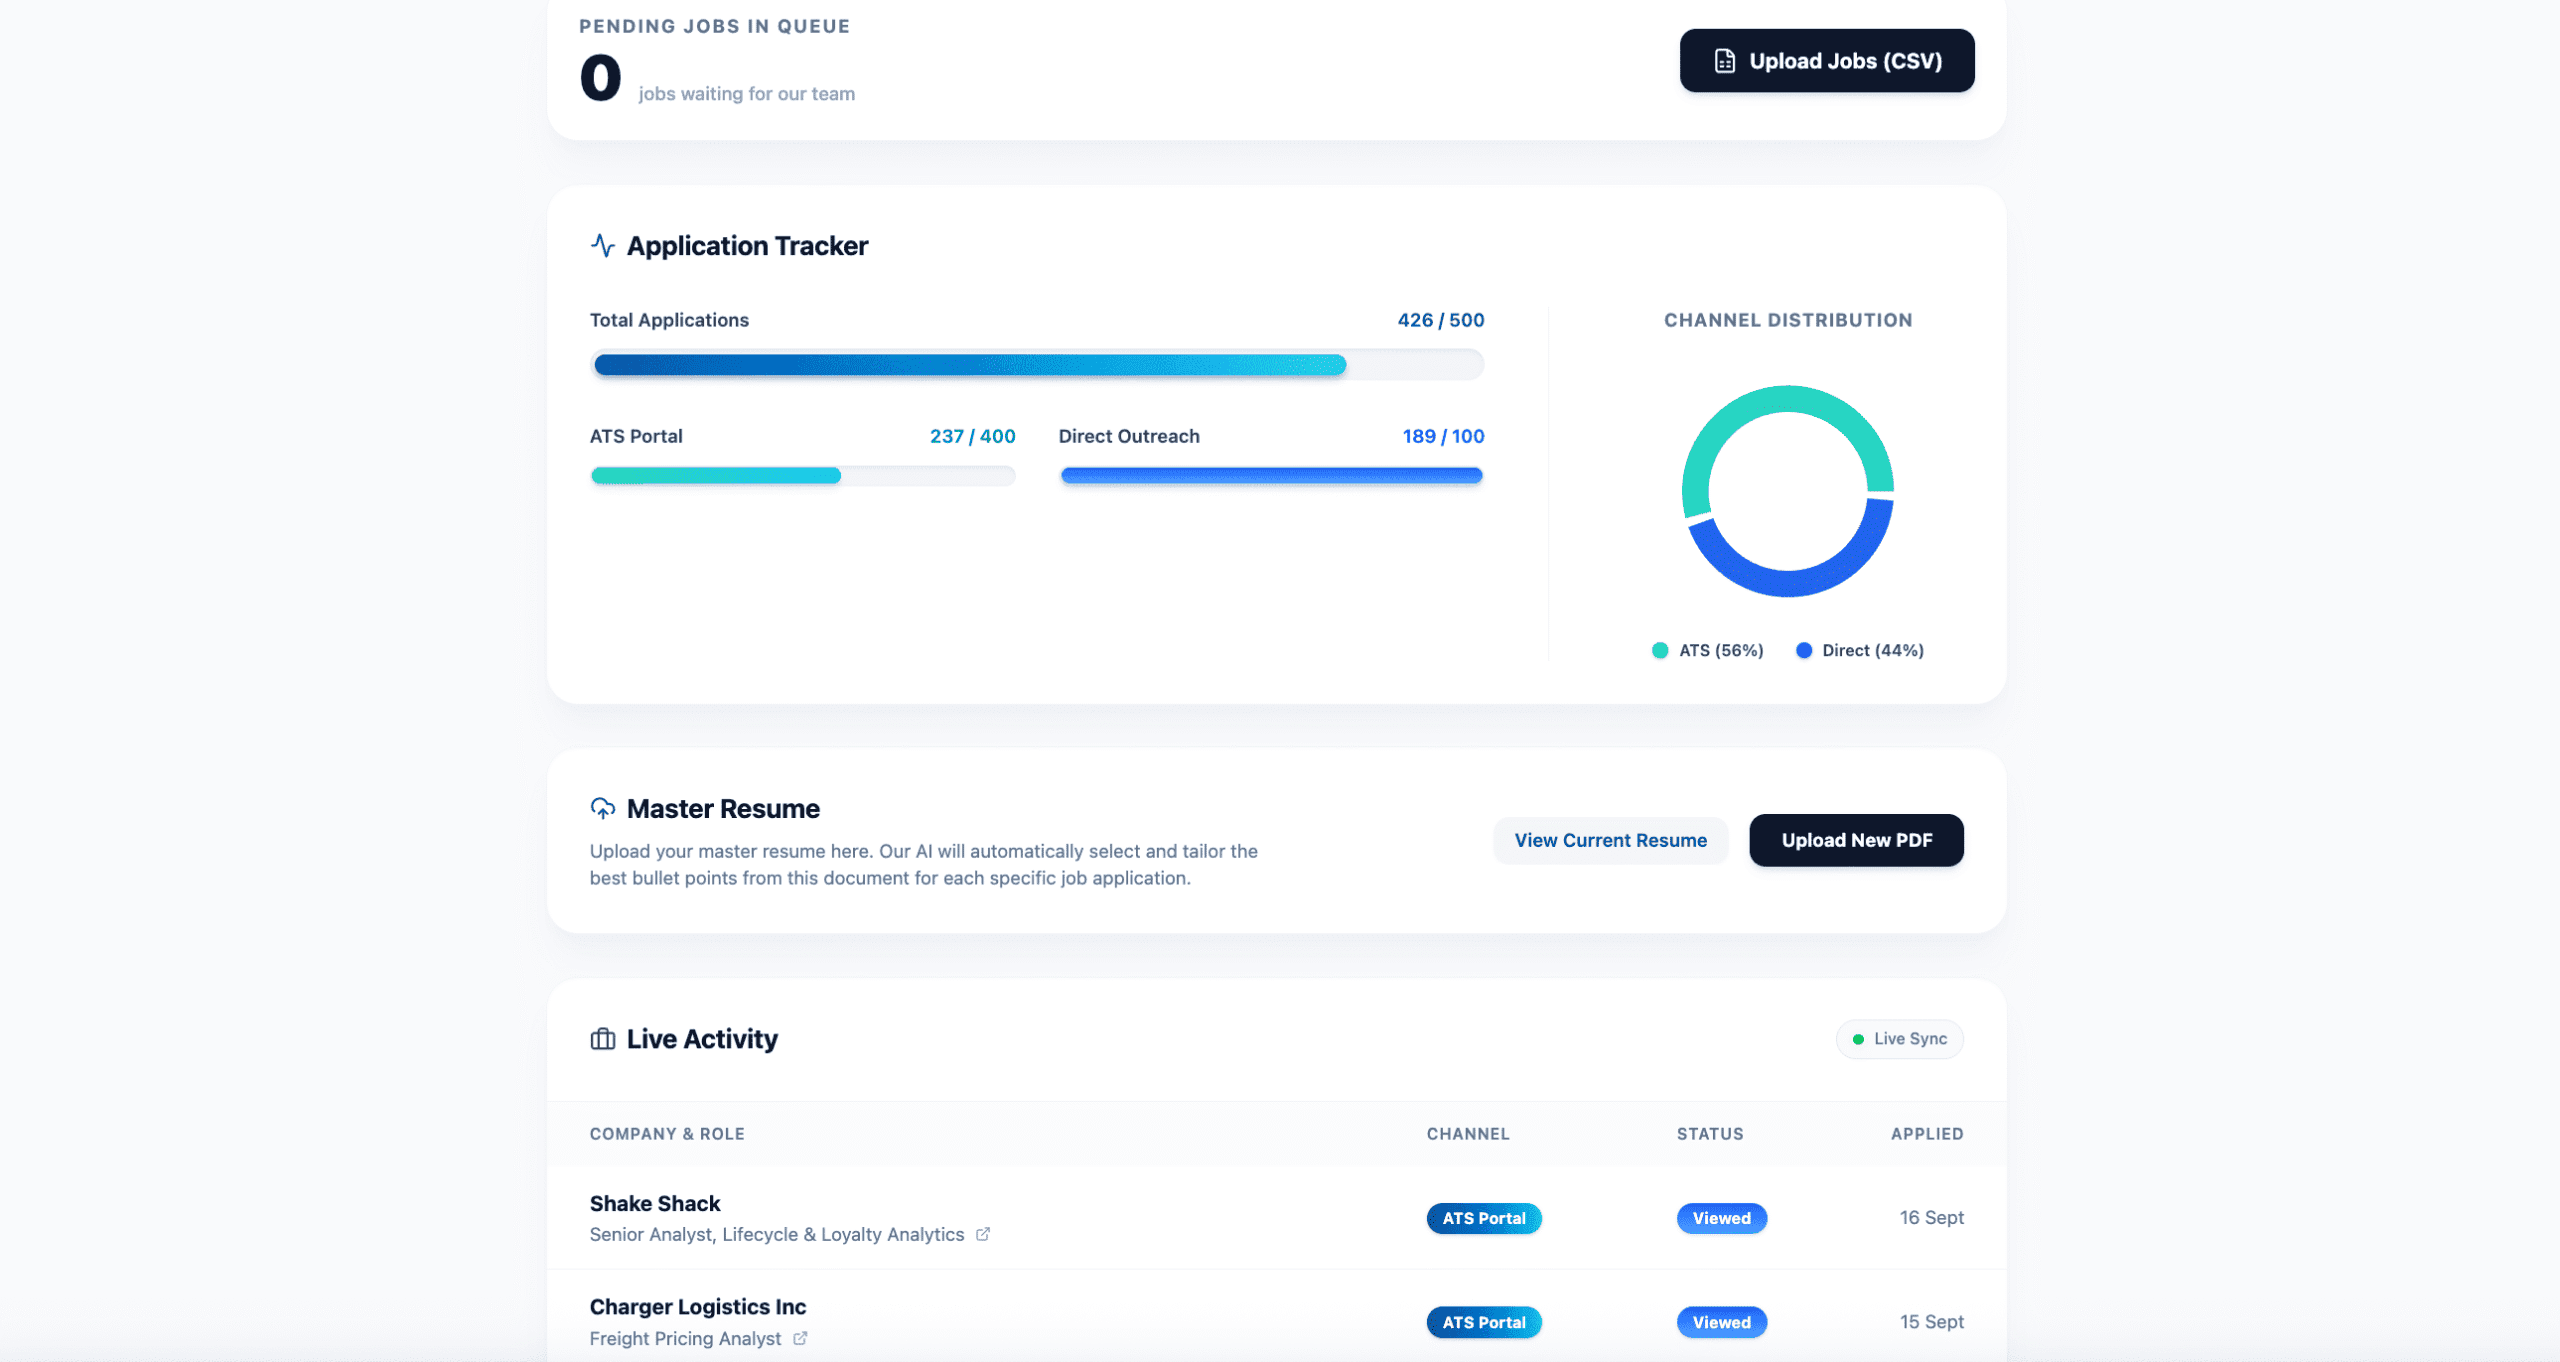
Task: Click the briefcase icon beside Live Activity
Action: [602, 1039]
